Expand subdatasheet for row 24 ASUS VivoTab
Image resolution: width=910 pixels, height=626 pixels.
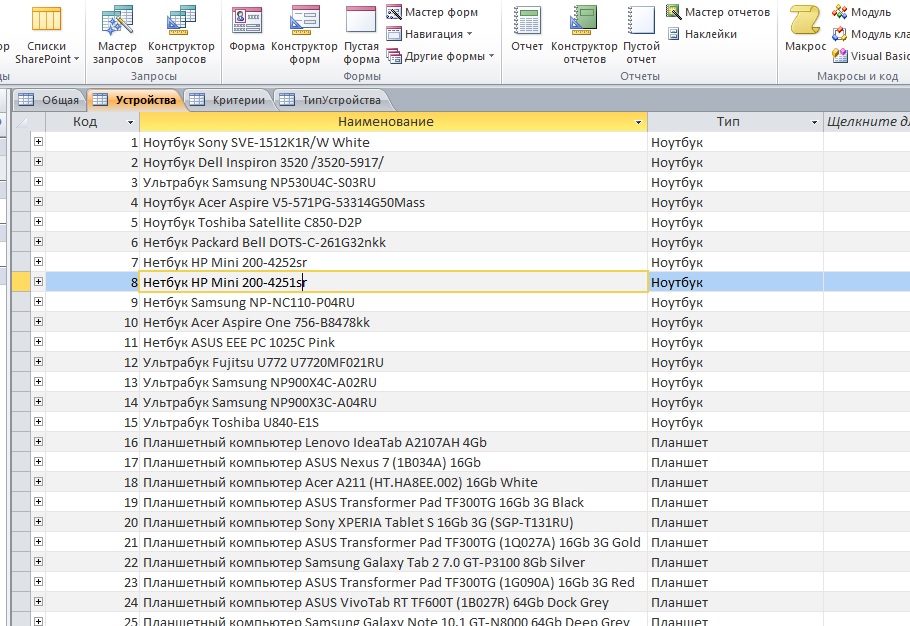[38, 602]
